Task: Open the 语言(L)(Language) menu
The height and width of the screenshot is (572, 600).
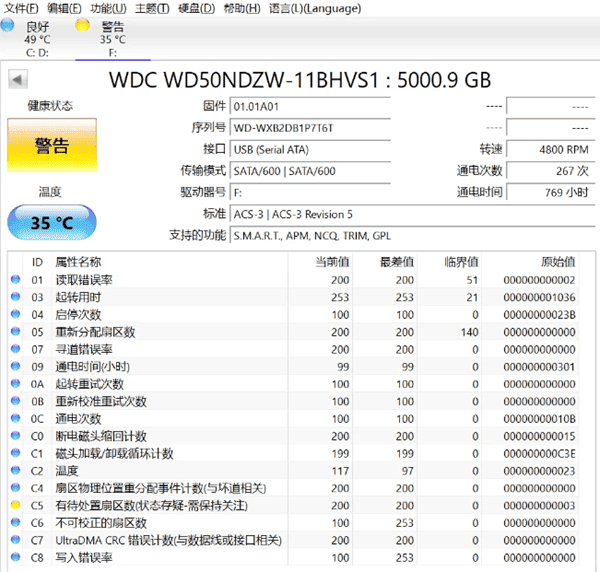Action: [x=315, y=8]
